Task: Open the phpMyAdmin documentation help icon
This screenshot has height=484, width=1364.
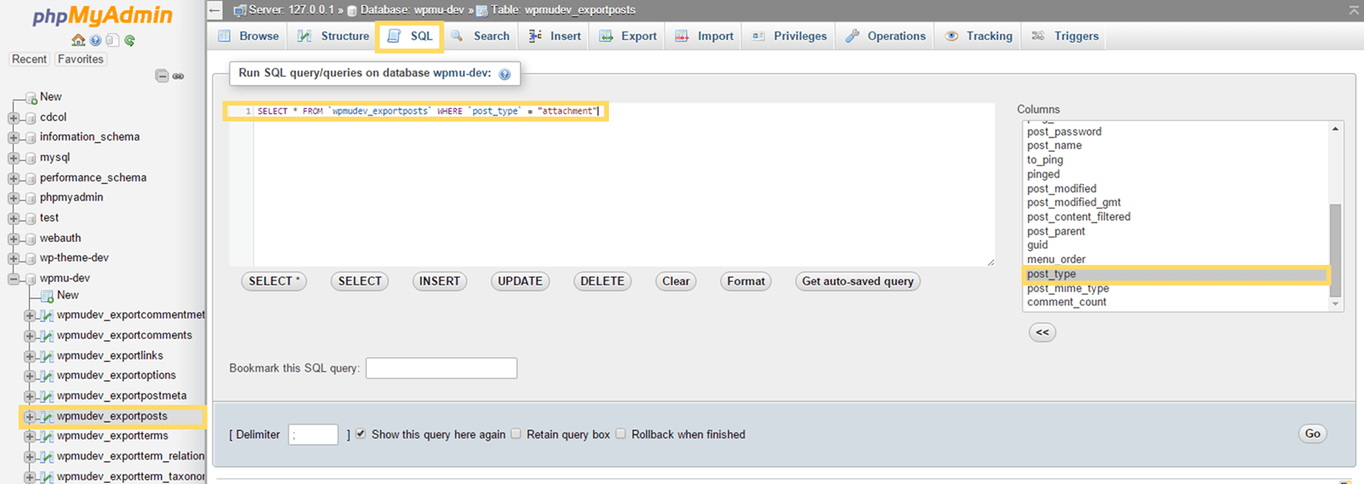Action: point(95,41)
